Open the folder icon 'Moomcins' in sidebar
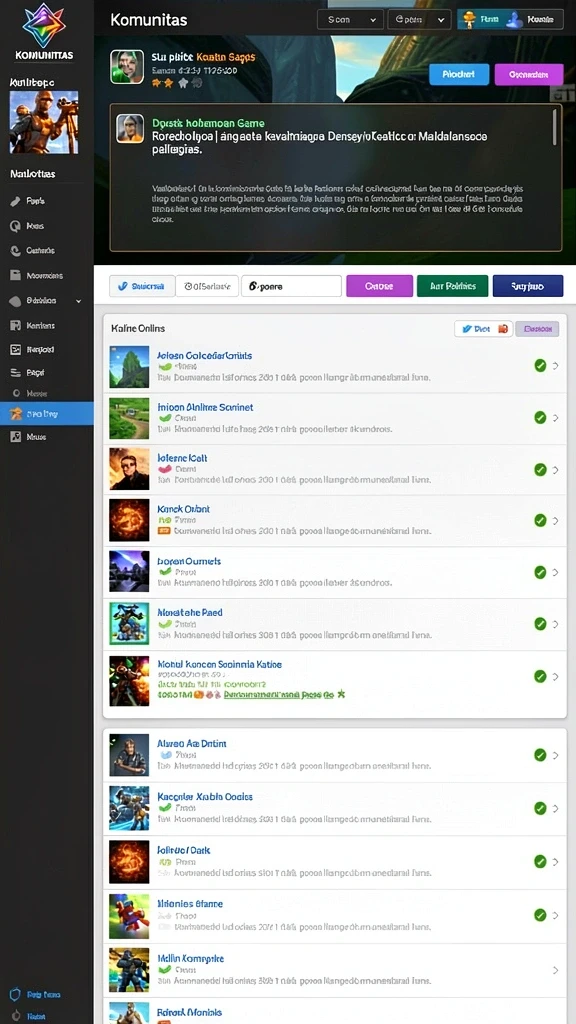 click(x=16, y=276)
